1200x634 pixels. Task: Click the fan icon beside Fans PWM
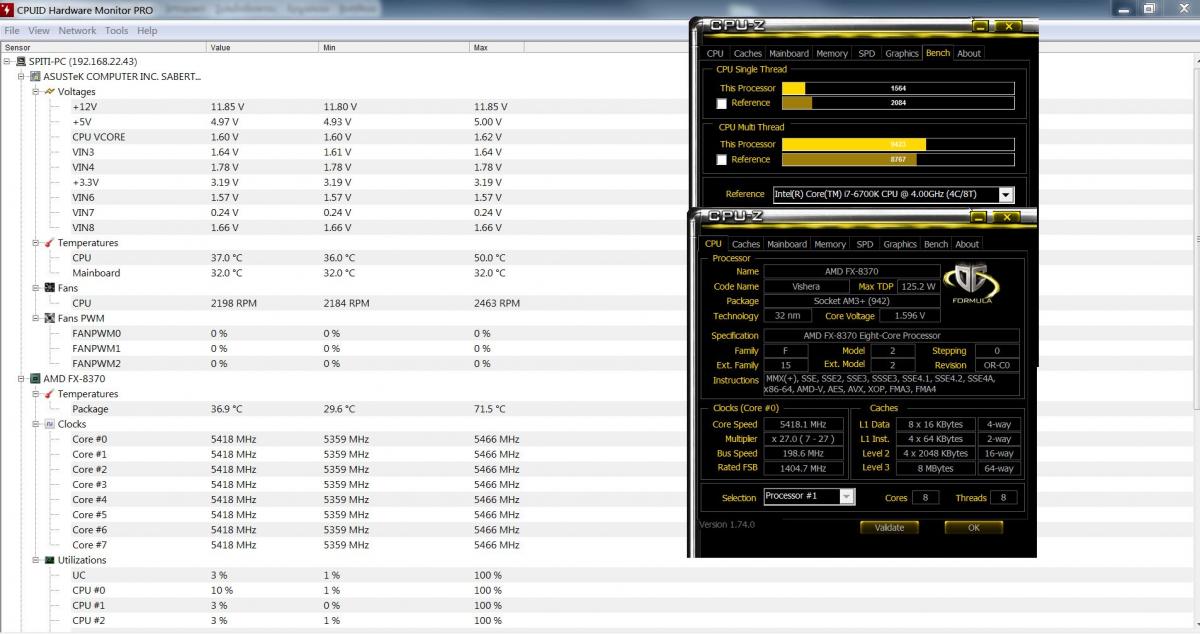pyautogui.click(x=49, y=318)
